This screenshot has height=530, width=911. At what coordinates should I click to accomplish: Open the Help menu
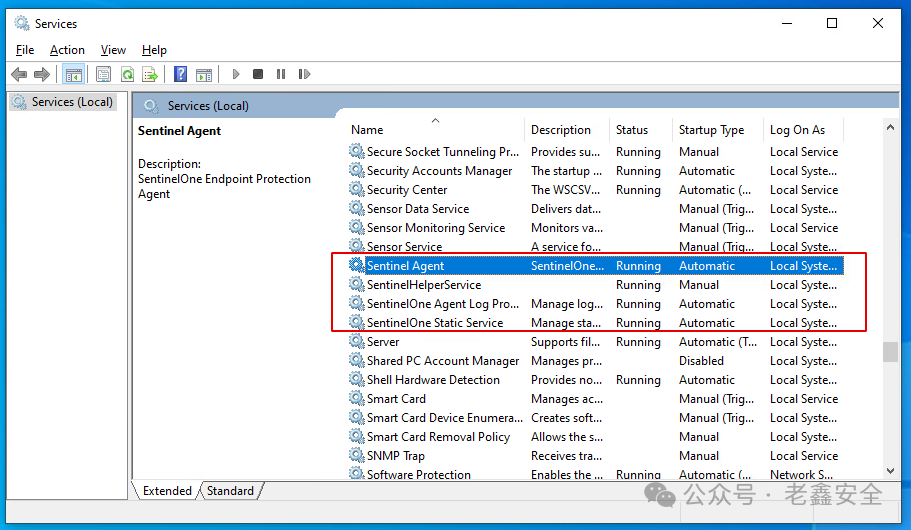point(154,50)
